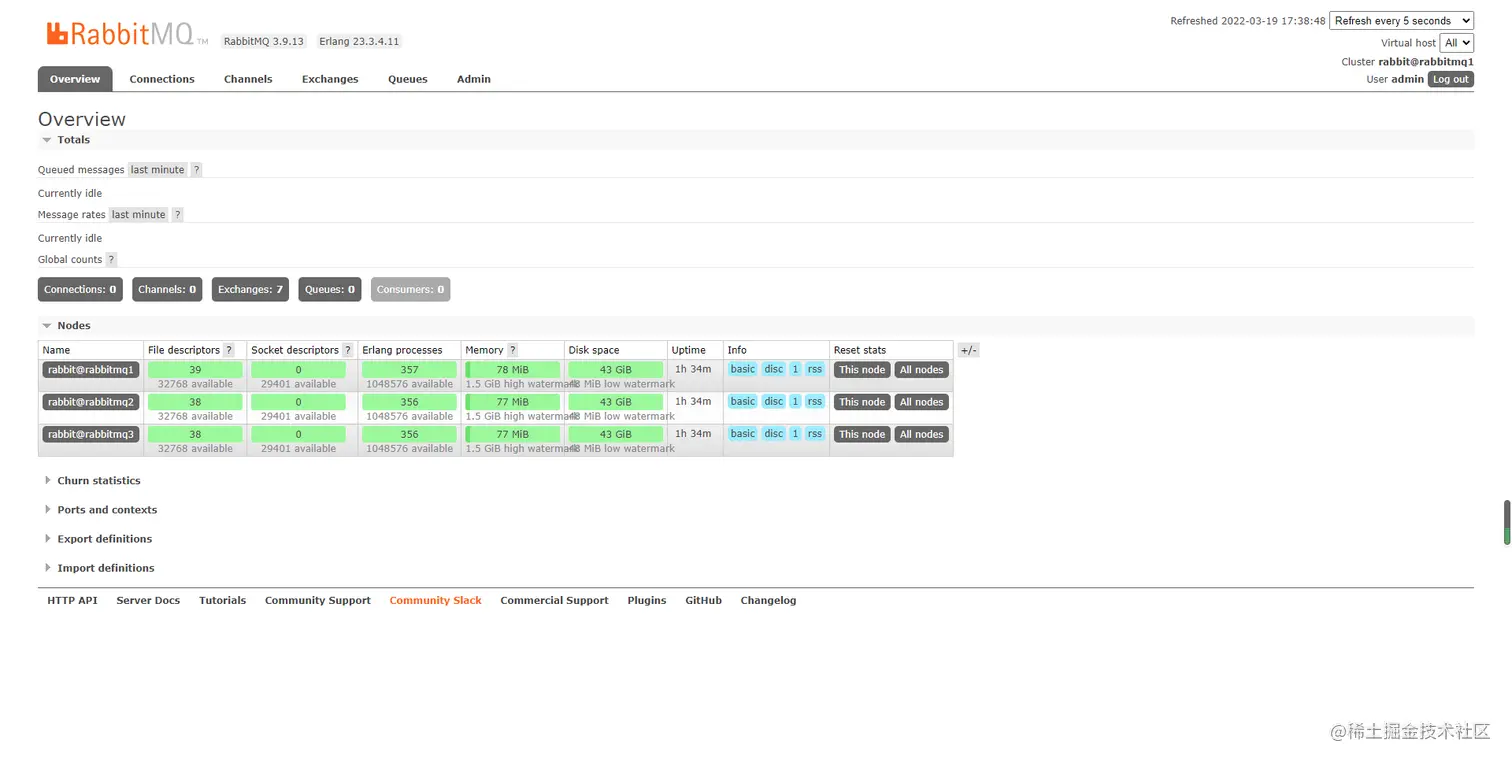Open help for Message rates
The height and width of the screenshot is (763, 1512).
pyautogui.click(x=177, y=215)
